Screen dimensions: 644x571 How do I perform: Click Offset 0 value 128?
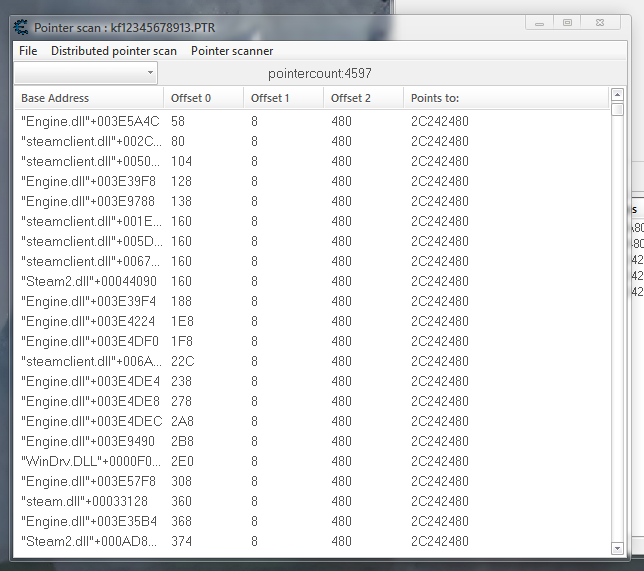(x=181, y=181)
